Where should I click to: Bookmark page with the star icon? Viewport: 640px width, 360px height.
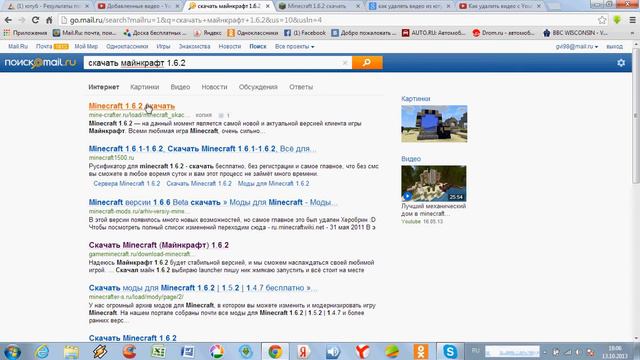[602, 20]
